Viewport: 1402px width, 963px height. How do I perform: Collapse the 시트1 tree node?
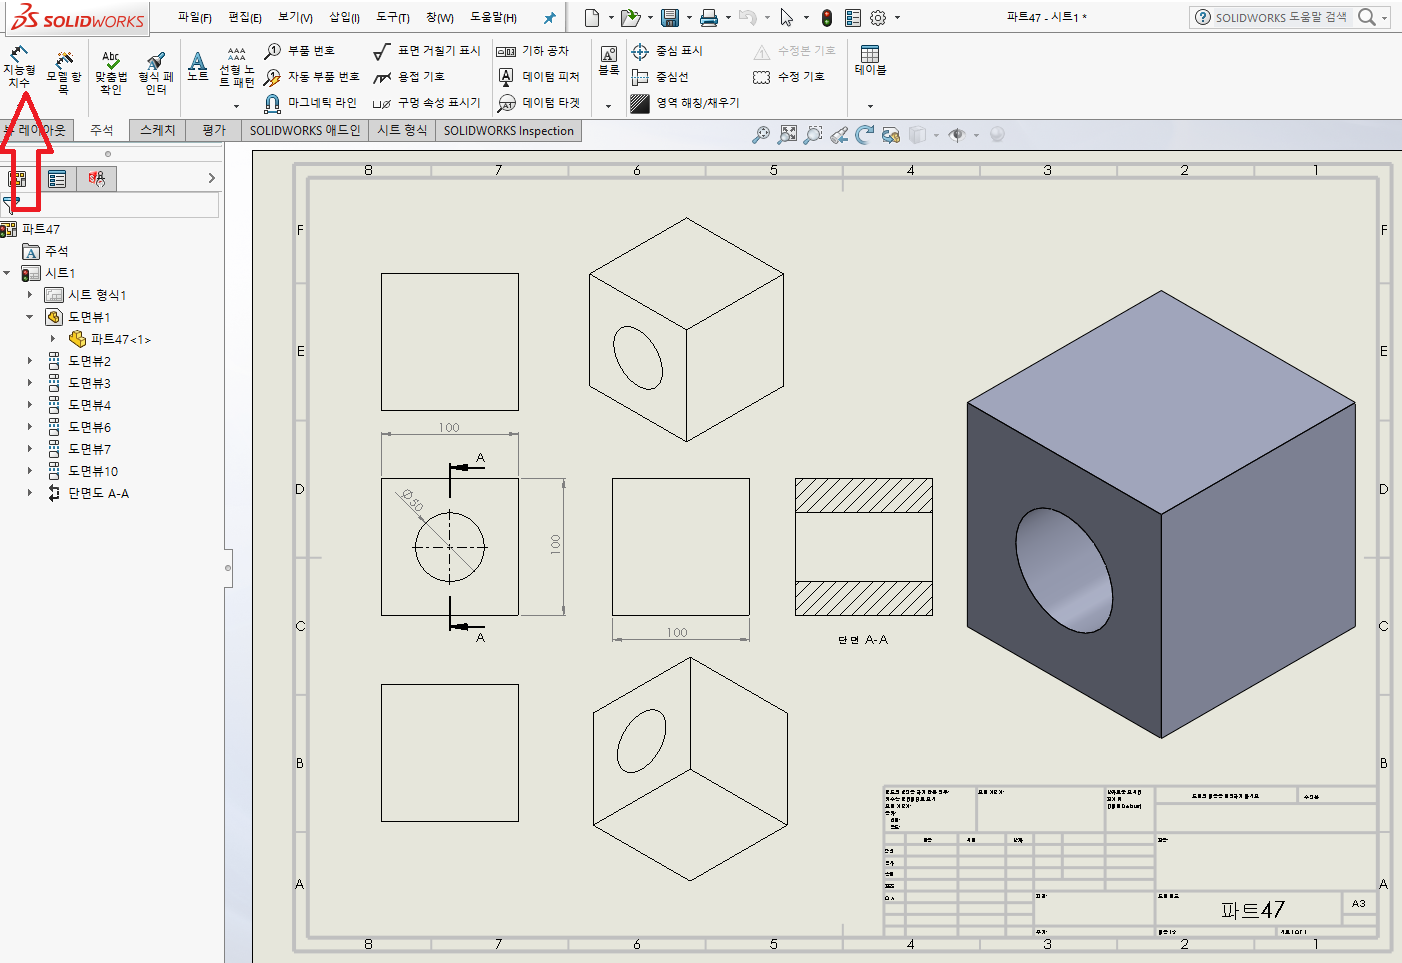point(7,273)
